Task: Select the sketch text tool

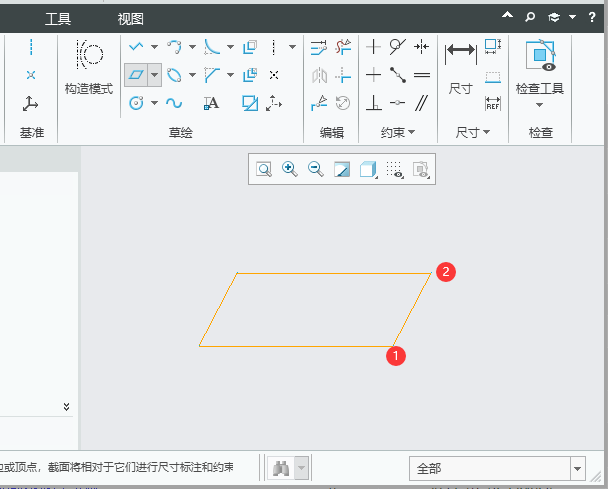Action: [211, 102]
